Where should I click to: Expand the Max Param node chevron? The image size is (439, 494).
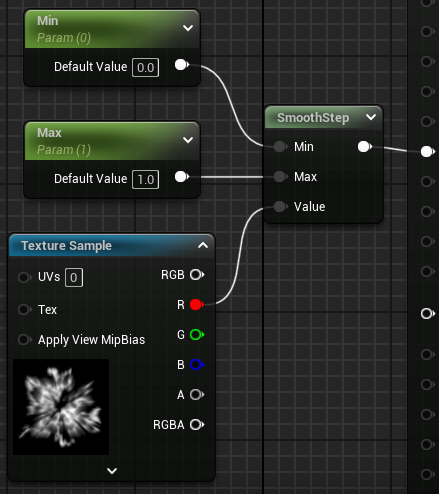188,140
